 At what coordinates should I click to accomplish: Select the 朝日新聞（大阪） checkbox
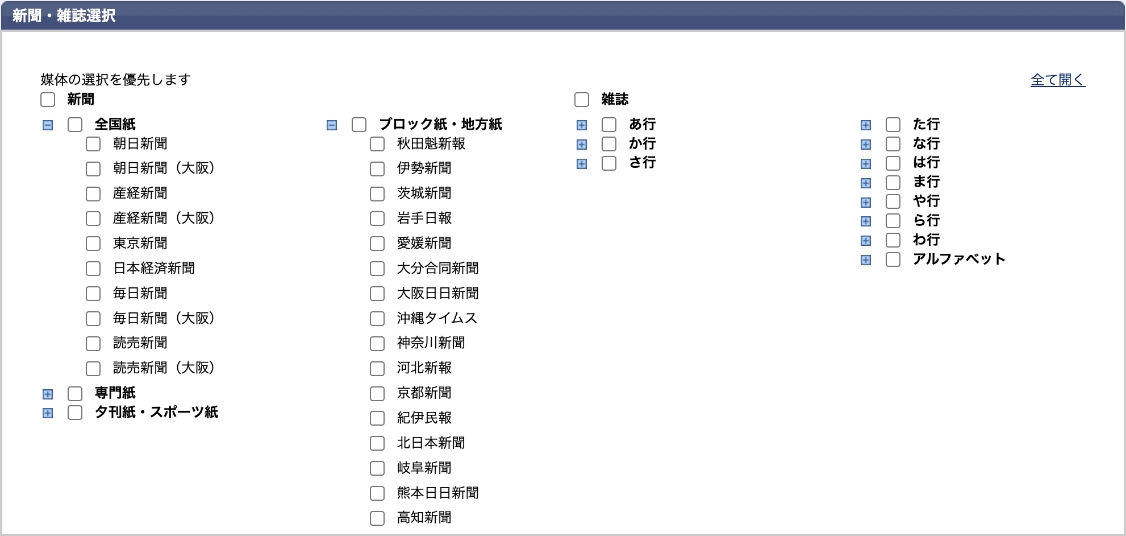93,169
